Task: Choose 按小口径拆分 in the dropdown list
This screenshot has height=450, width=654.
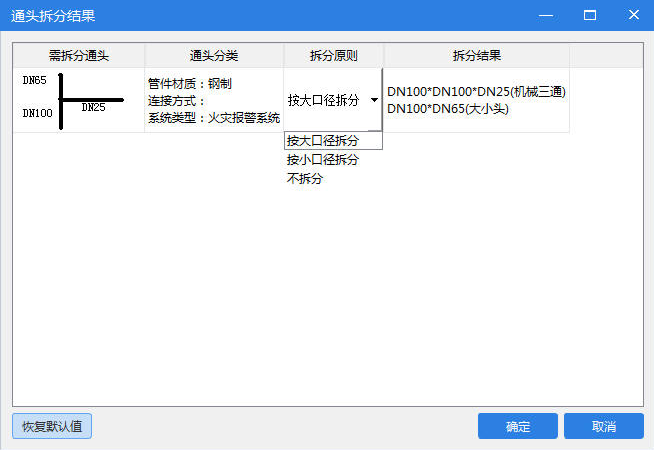Action: pos(323,160)
